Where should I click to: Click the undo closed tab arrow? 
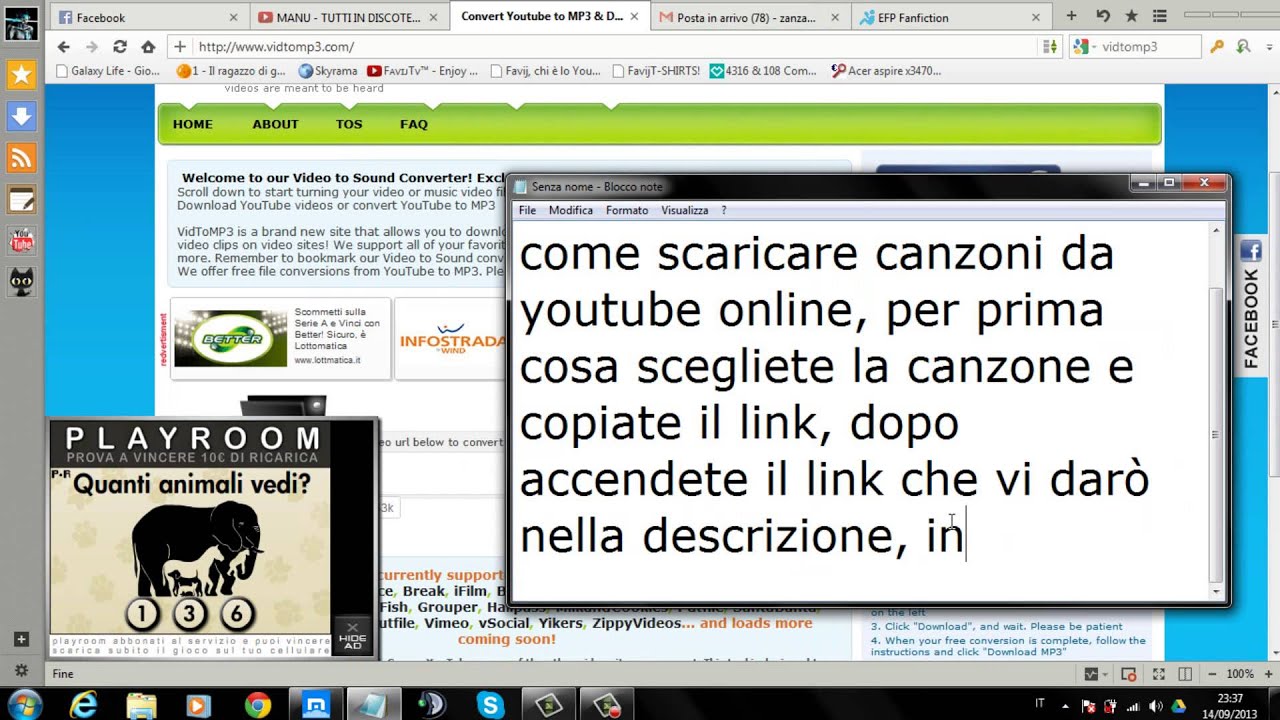1102,16
